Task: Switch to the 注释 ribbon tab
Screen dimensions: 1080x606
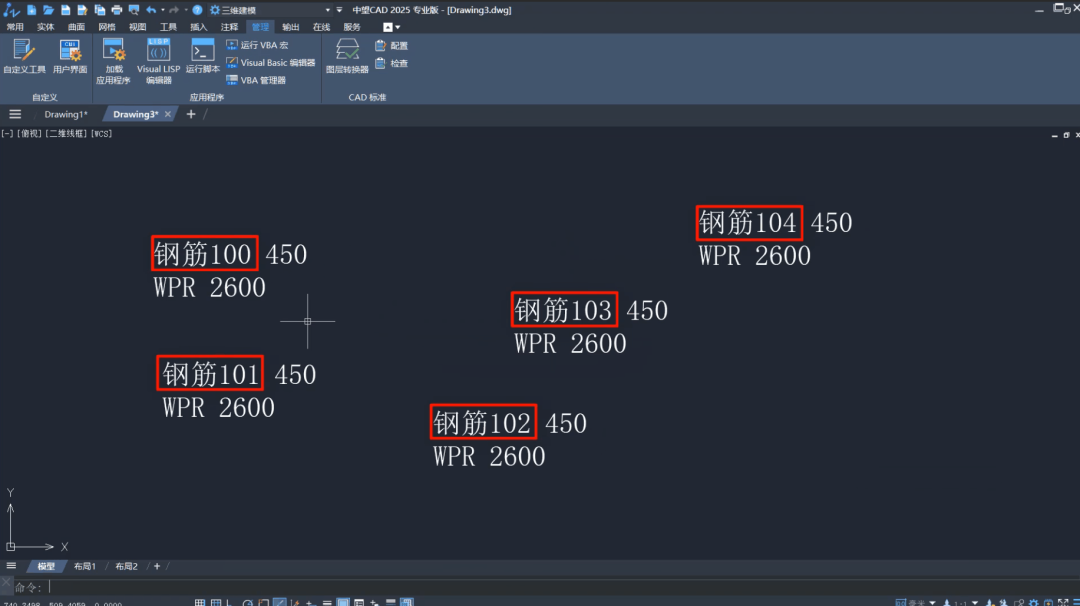Action: [x=229, y=27]
